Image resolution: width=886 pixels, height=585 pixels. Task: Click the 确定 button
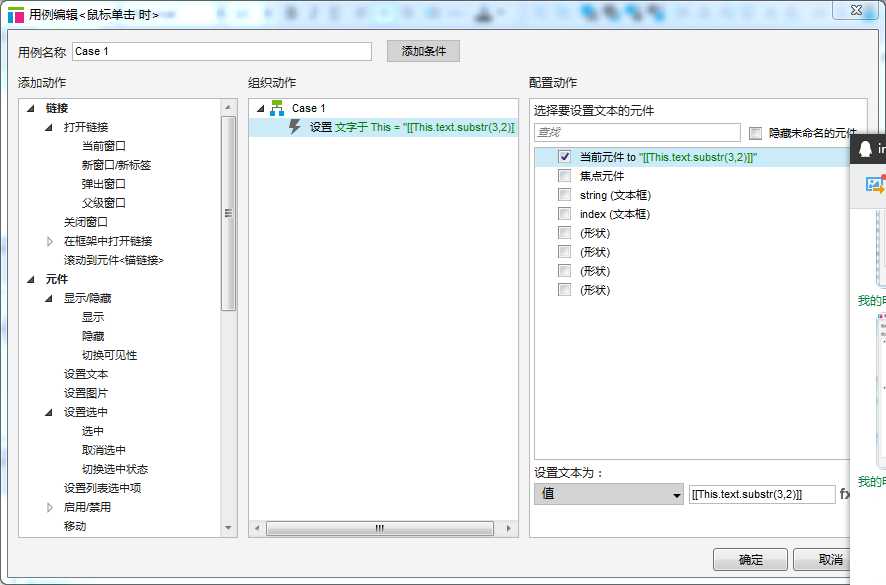749,560
